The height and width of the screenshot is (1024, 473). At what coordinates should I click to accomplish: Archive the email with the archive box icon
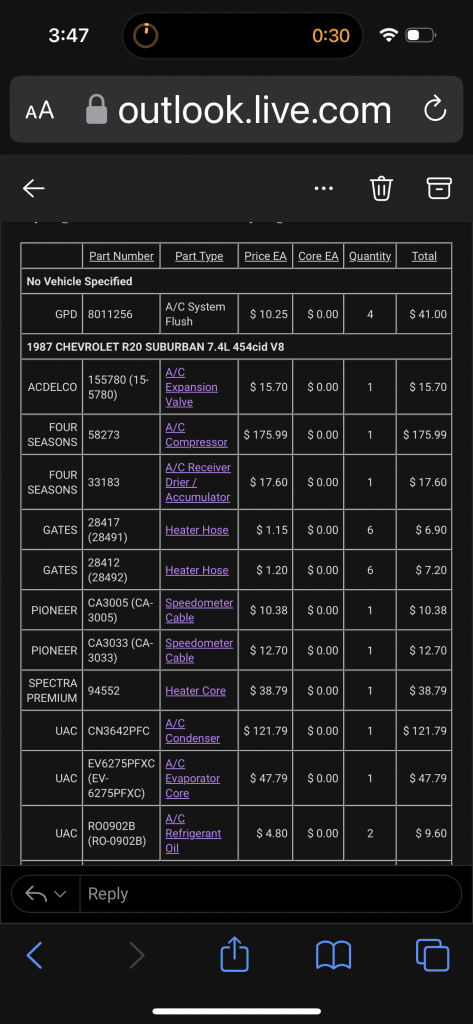[x=439, y=188]
